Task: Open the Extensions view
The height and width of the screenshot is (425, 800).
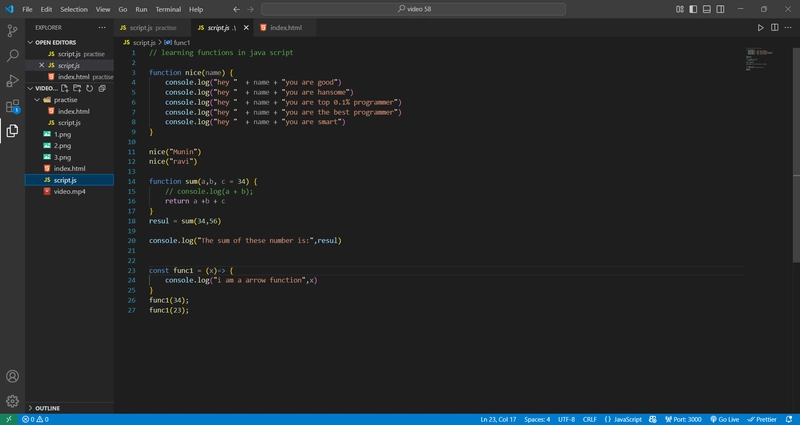Action: pyautogui.click(x=12, y=106)
